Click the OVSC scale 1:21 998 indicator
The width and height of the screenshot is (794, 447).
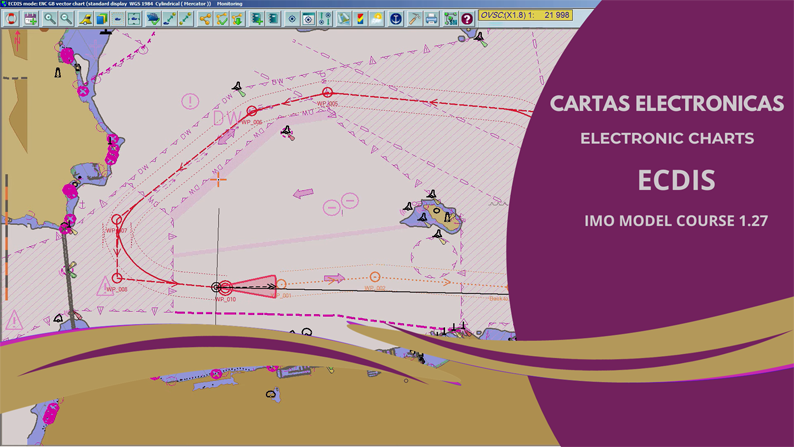[x=526, y=15]
